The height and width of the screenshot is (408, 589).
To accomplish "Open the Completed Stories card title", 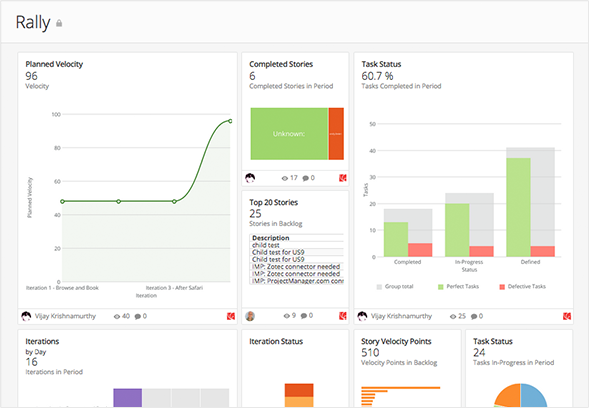I will (x=281, y=64).
